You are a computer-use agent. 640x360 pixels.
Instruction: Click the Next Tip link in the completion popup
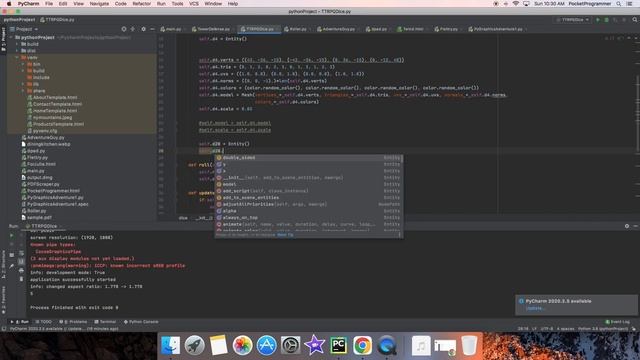pyautogui.click(x=285, y=235)
